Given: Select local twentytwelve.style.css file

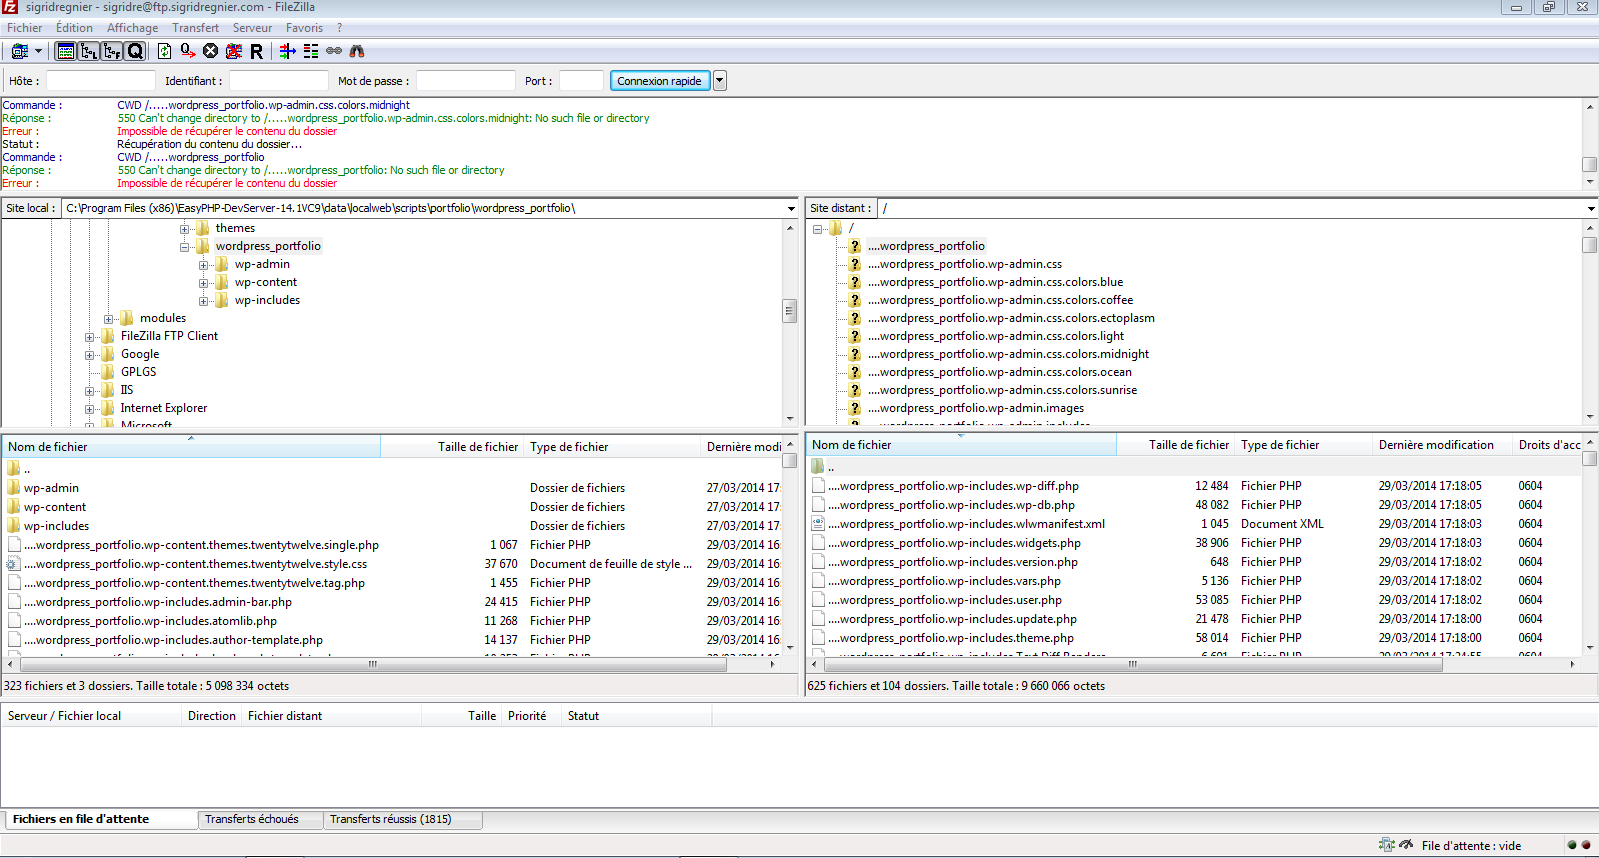Looking at the screenshot, I should pyautogui.click(x=195, y=564).
